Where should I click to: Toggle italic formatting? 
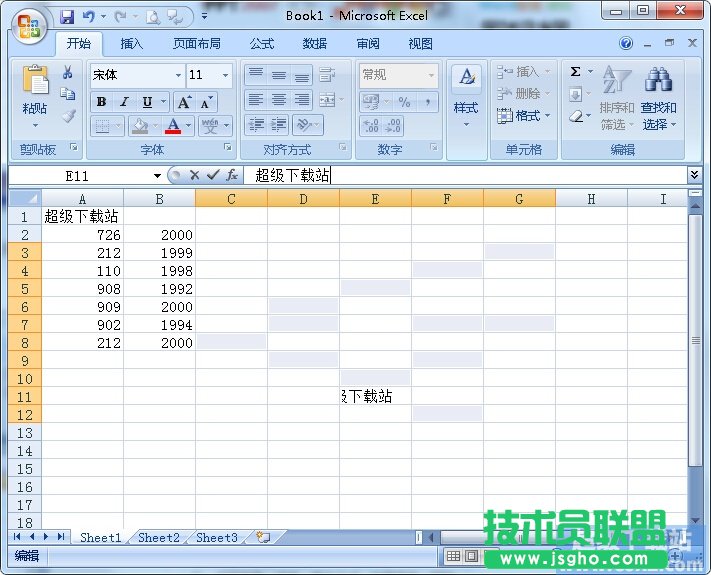(124, 102)
